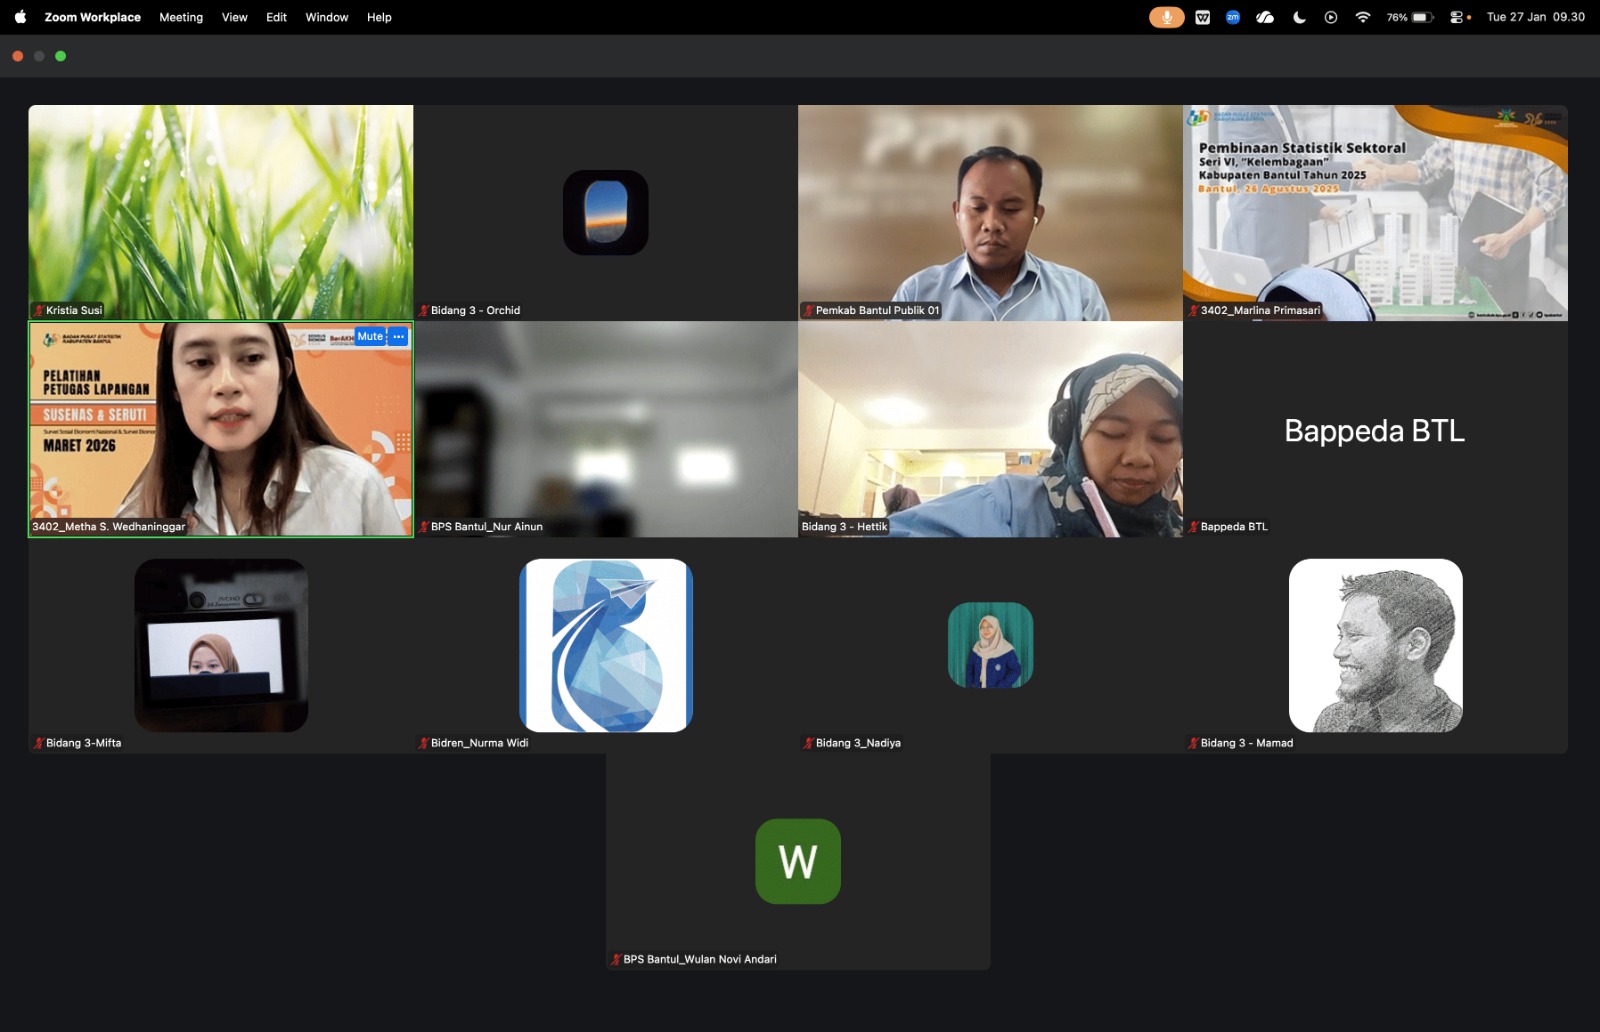Open macOS Control Center
Image resolution: width=1600 pixels, height=1032 pixels.
click(1458, 17)
